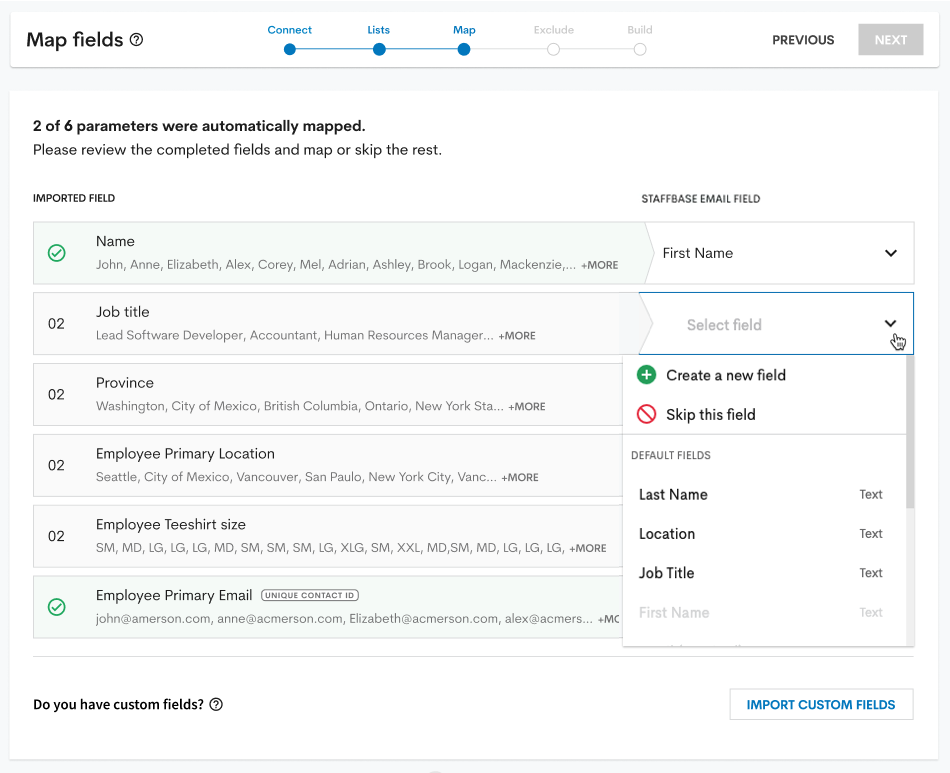The image size is (950, 773).
Task: Jump to the Exclude step
Action: (x=553, y=40)
